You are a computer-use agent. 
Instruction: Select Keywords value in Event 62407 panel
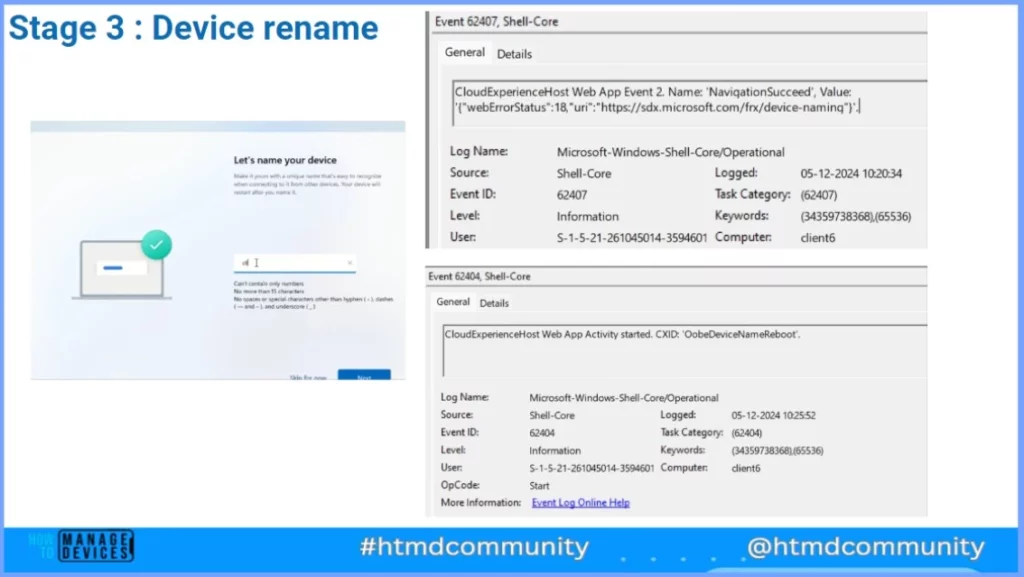856,216
